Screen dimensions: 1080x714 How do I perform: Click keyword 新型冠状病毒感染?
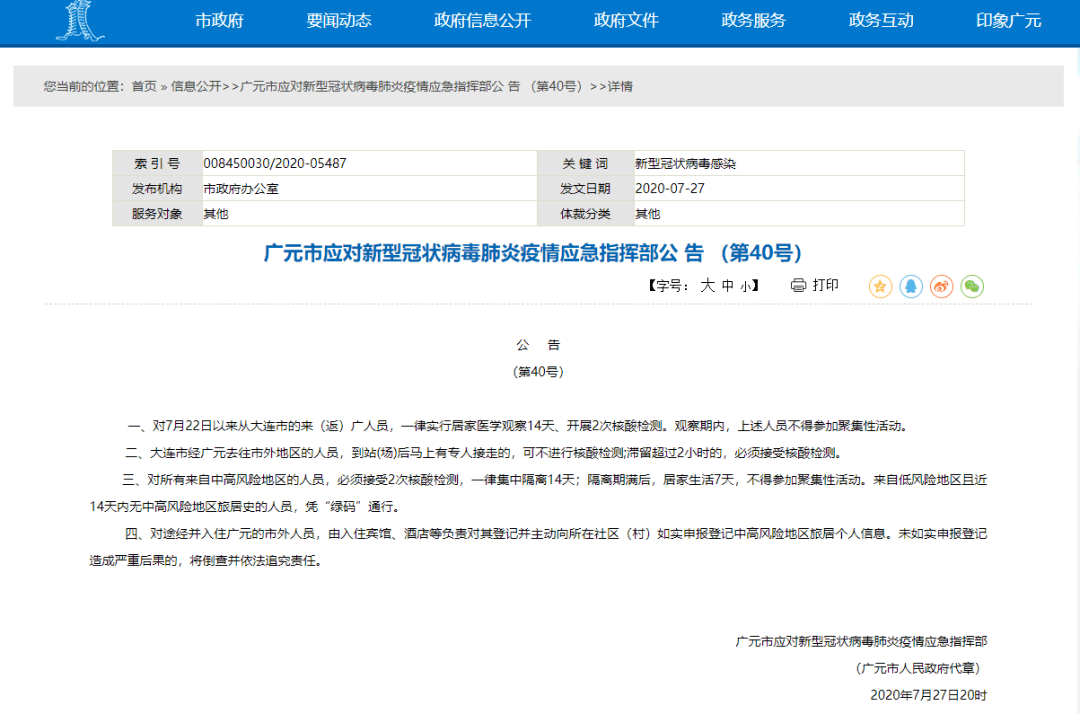(685, 164)
